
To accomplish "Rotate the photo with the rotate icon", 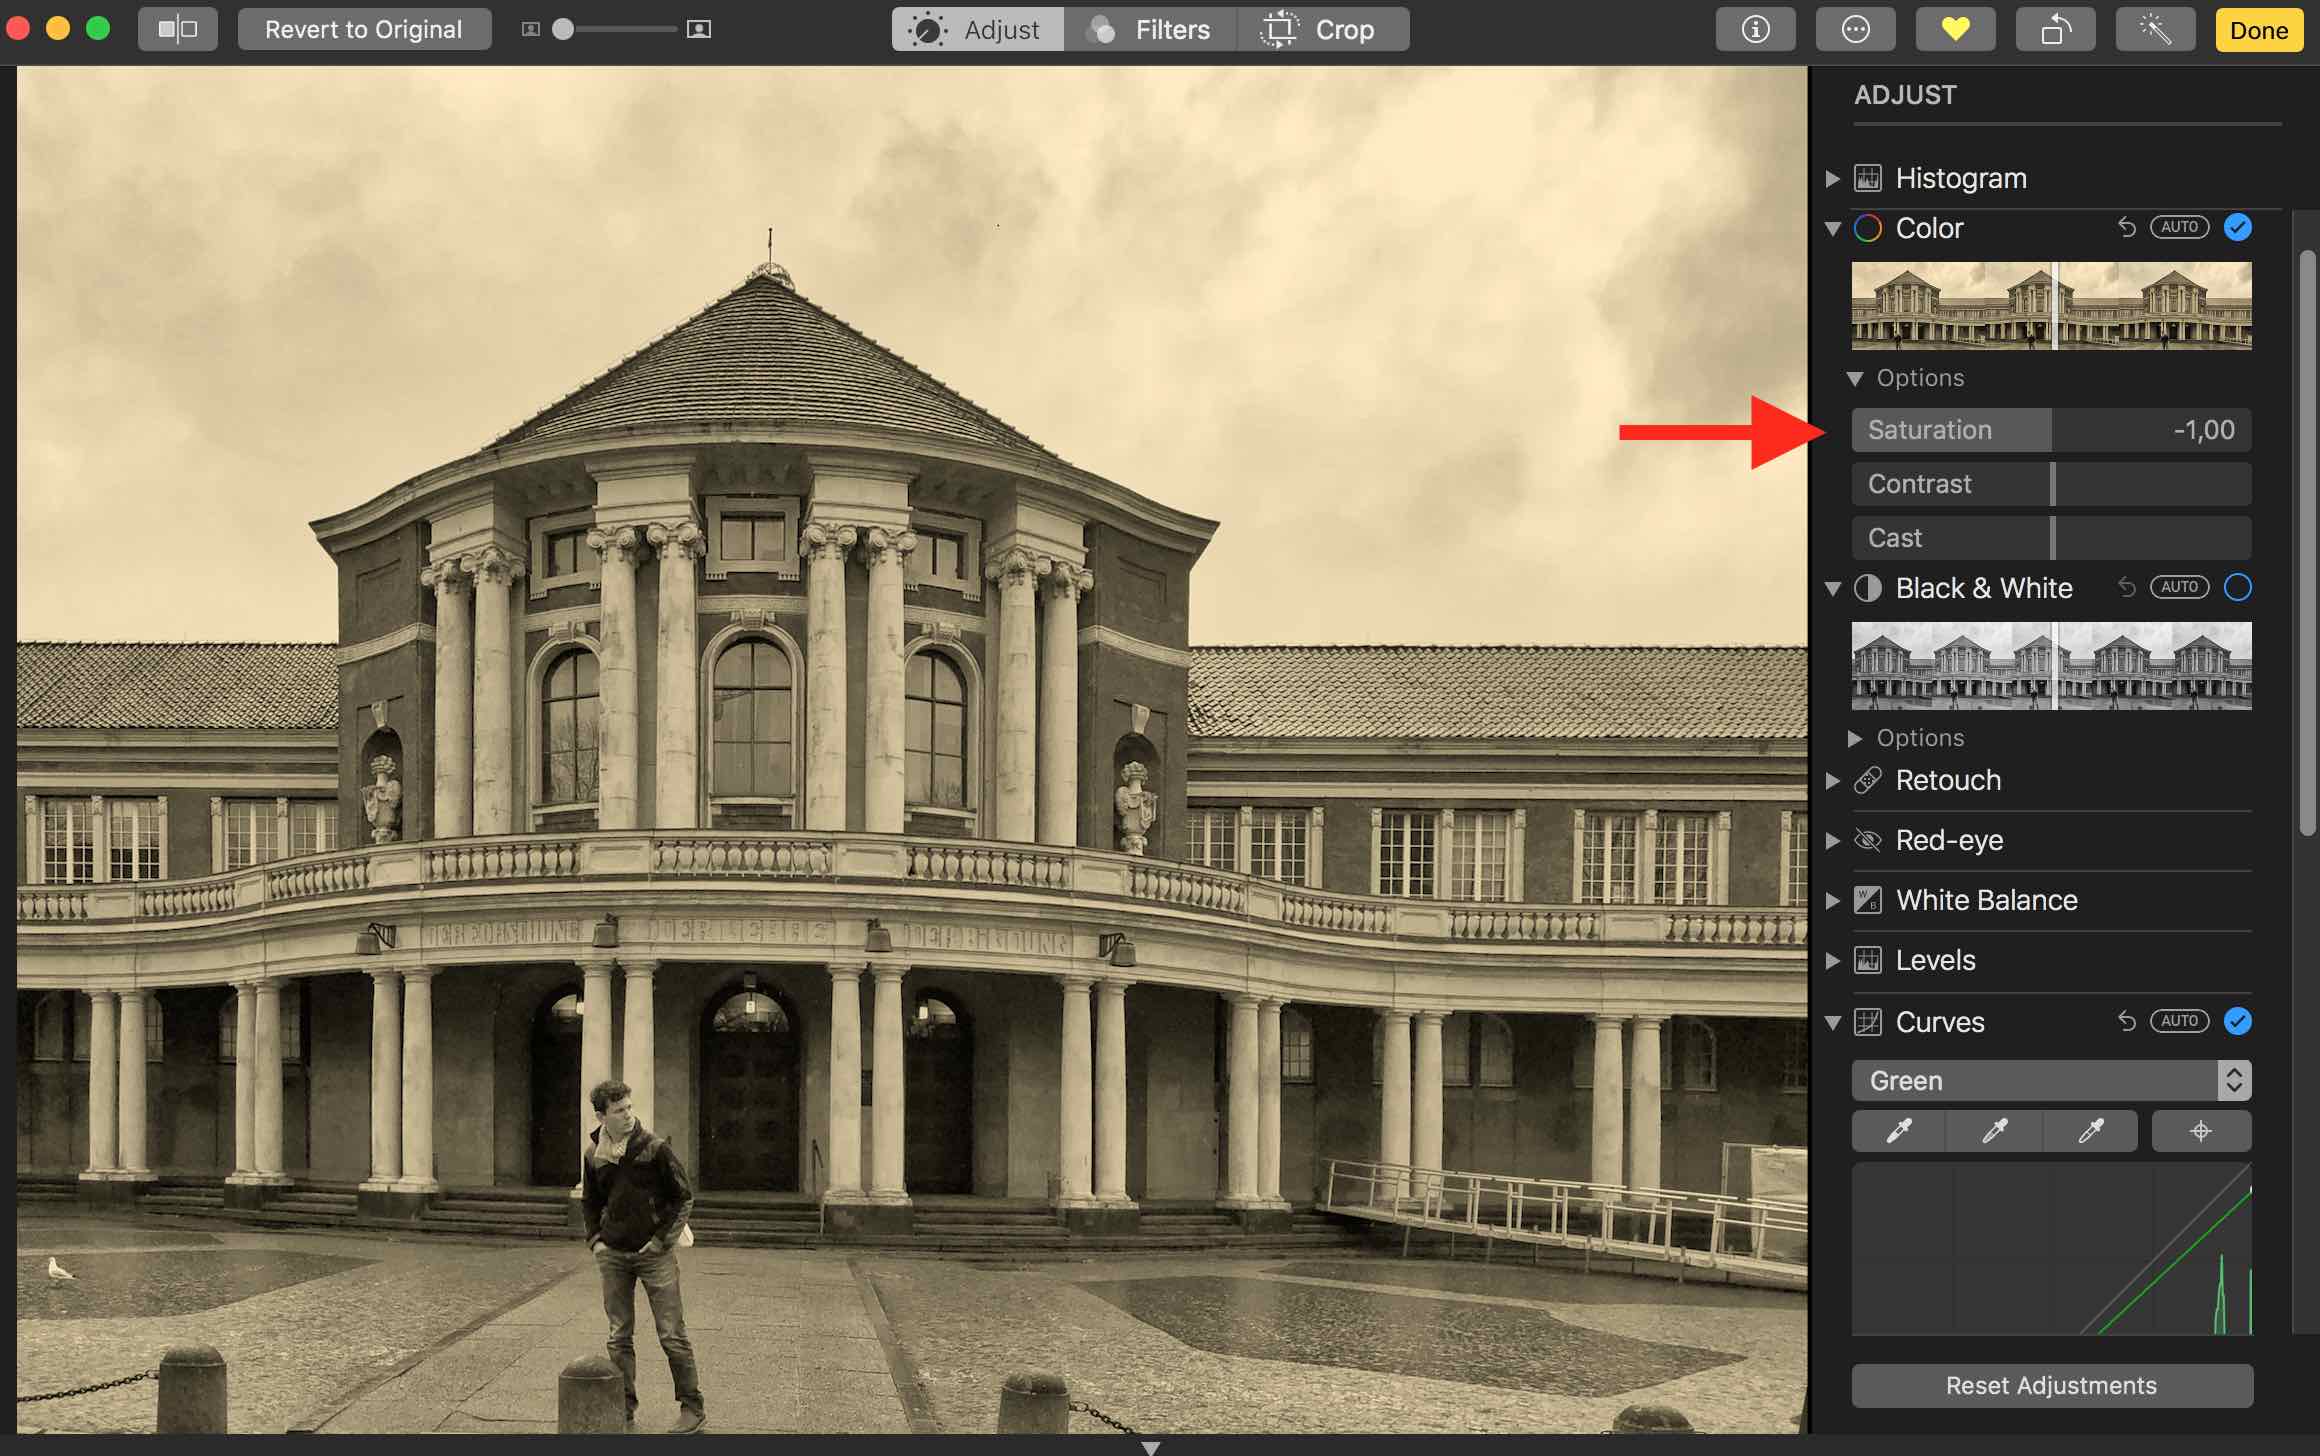I will [2055, 29].
